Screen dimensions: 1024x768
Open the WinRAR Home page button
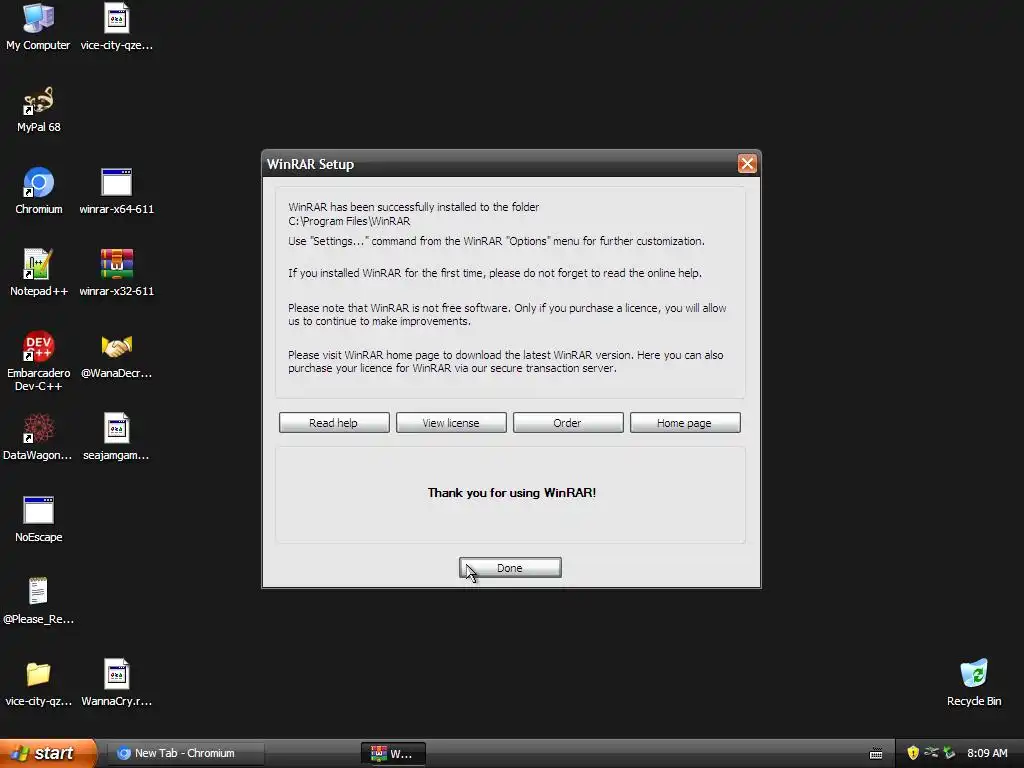[x=684, y=423]
